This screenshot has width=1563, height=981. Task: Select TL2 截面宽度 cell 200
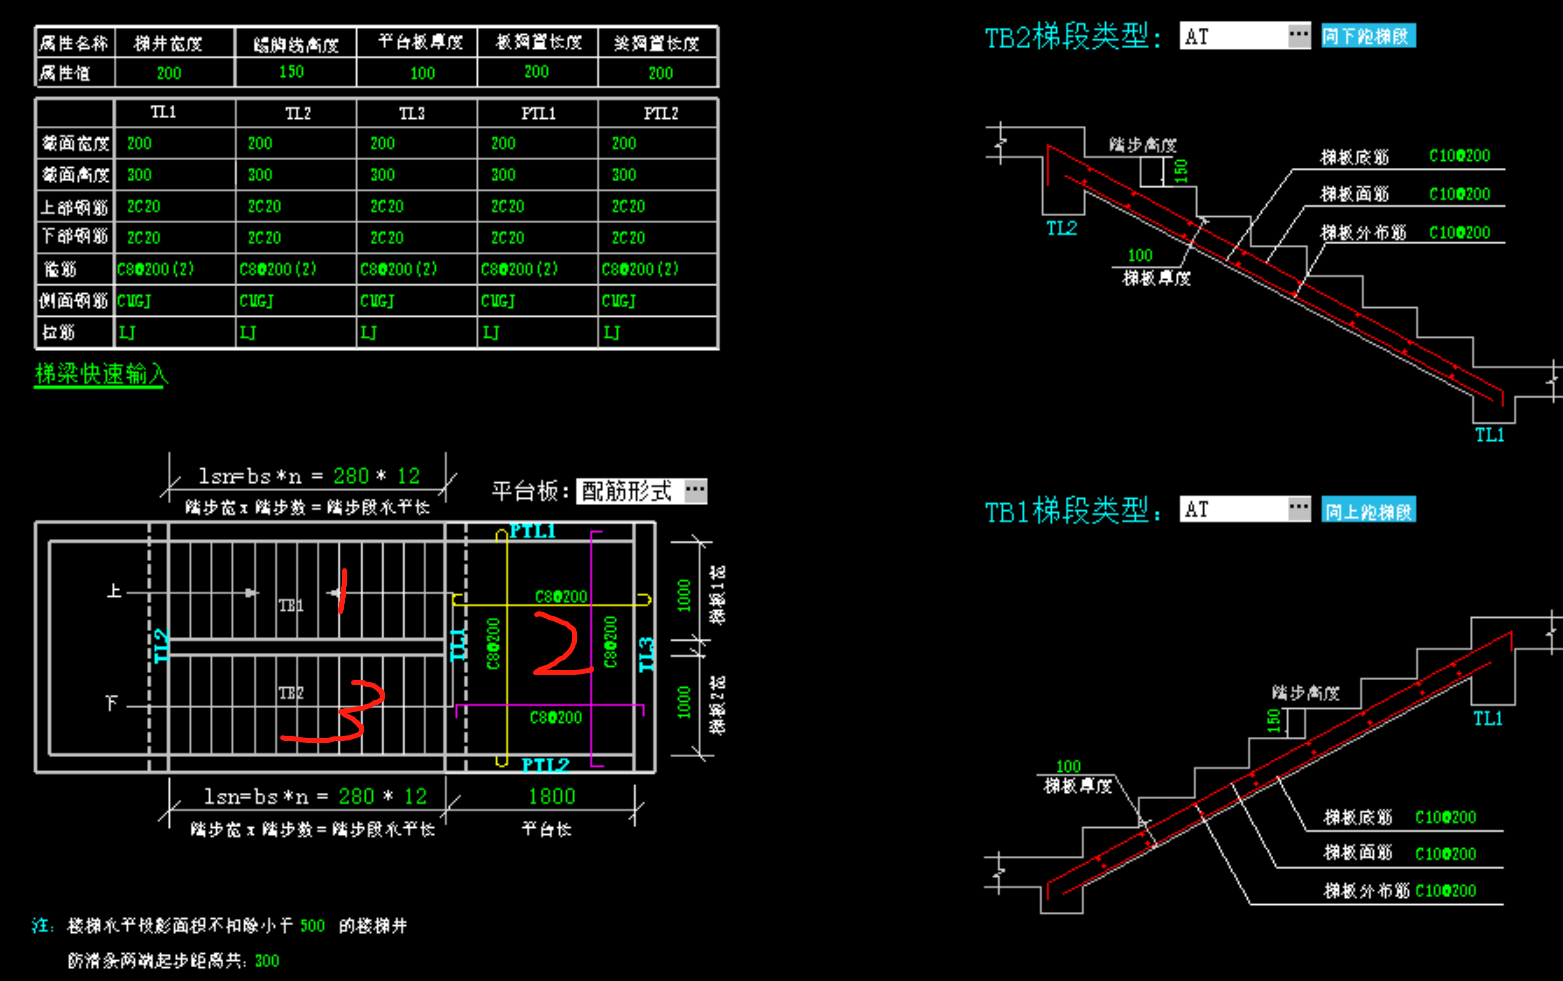pos(260,143)
